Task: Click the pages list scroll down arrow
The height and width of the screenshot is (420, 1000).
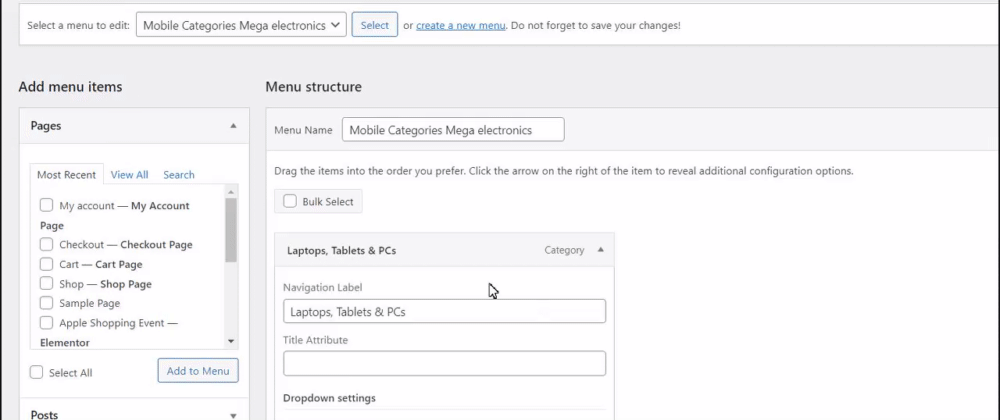Action: [231, 341]
